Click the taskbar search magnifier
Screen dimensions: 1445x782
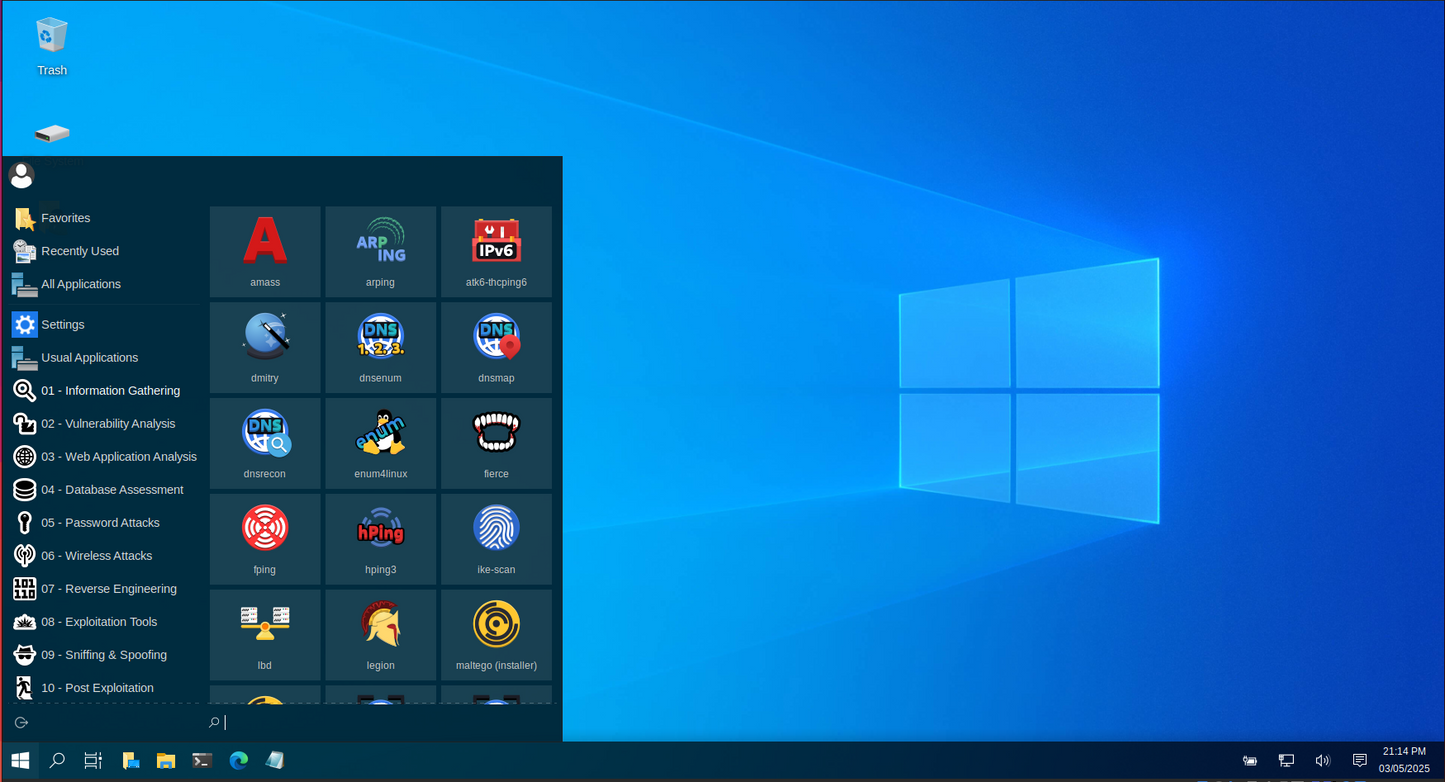point(57,761)
